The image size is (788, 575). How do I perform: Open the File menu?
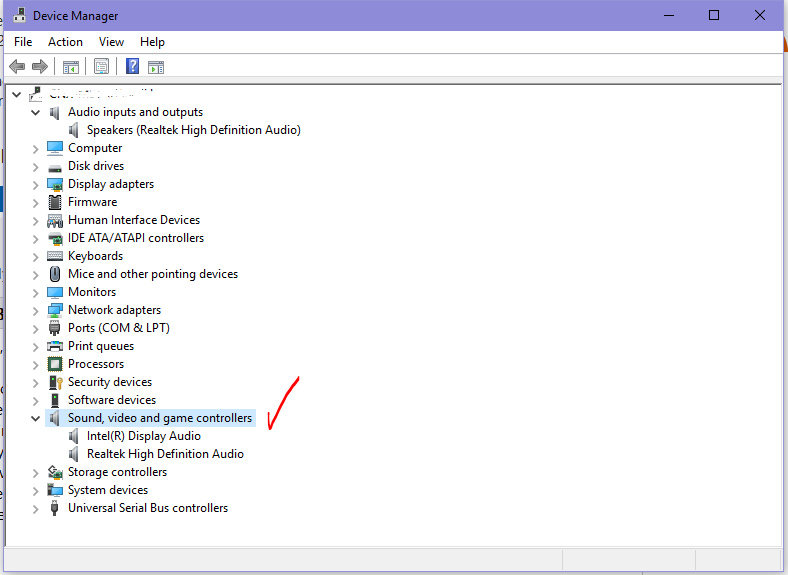23,42
